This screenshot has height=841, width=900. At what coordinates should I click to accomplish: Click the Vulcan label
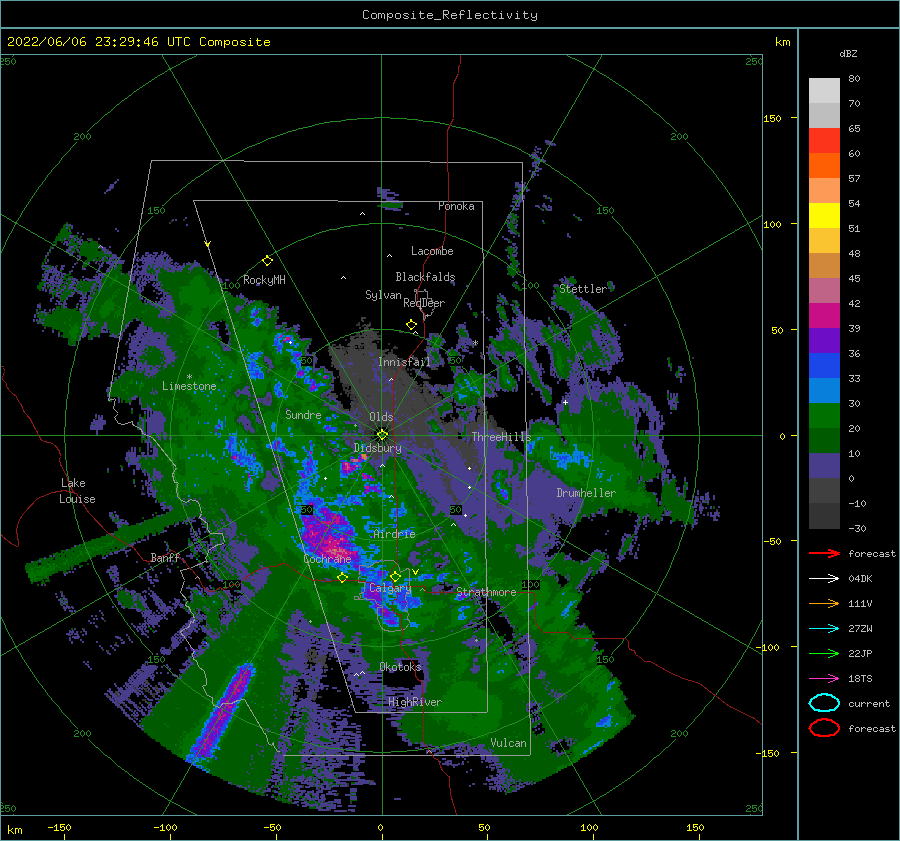point(509,743)
